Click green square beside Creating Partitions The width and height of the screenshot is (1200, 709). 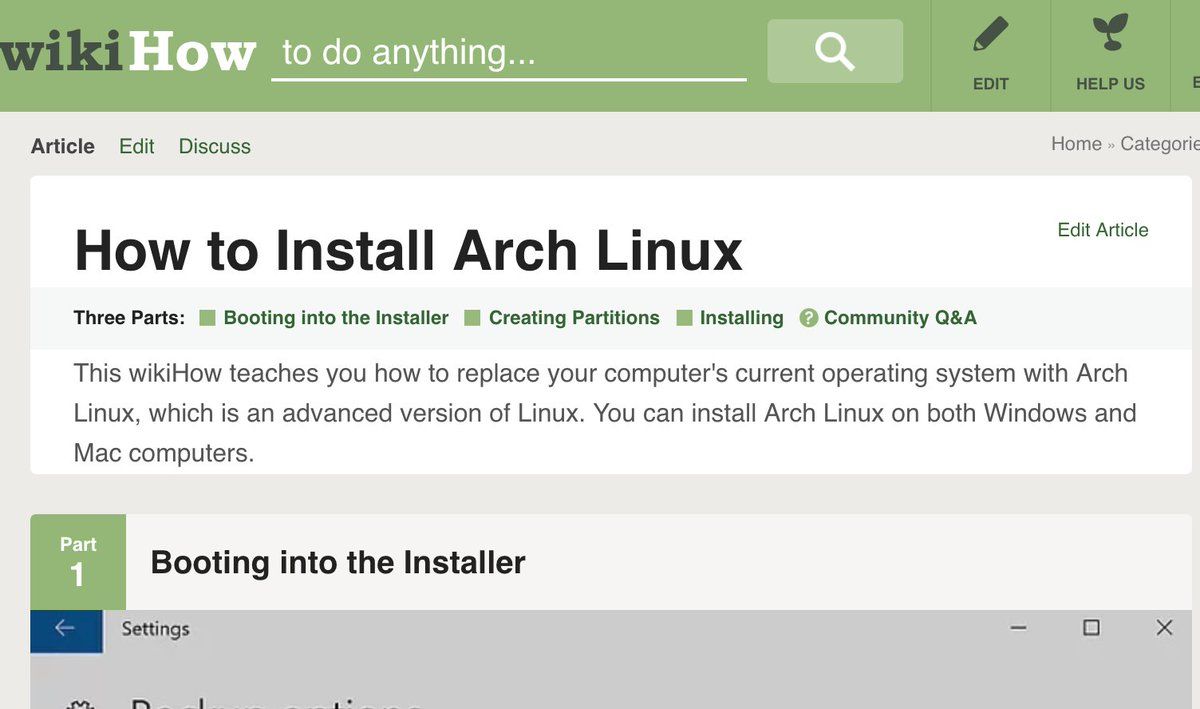point(473,318)
